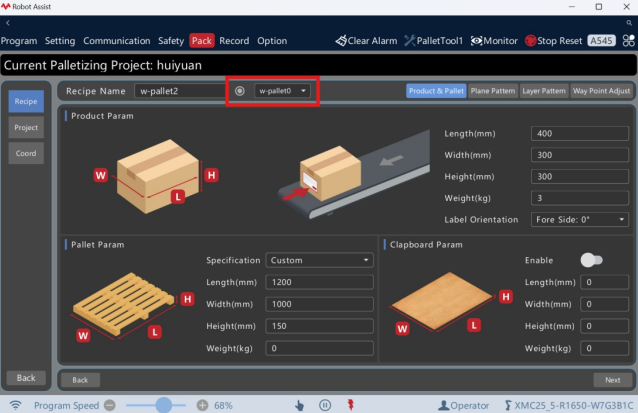Click the clapboard Length field
The height and width of the screenshot is (413, 638).
point(605,282)
